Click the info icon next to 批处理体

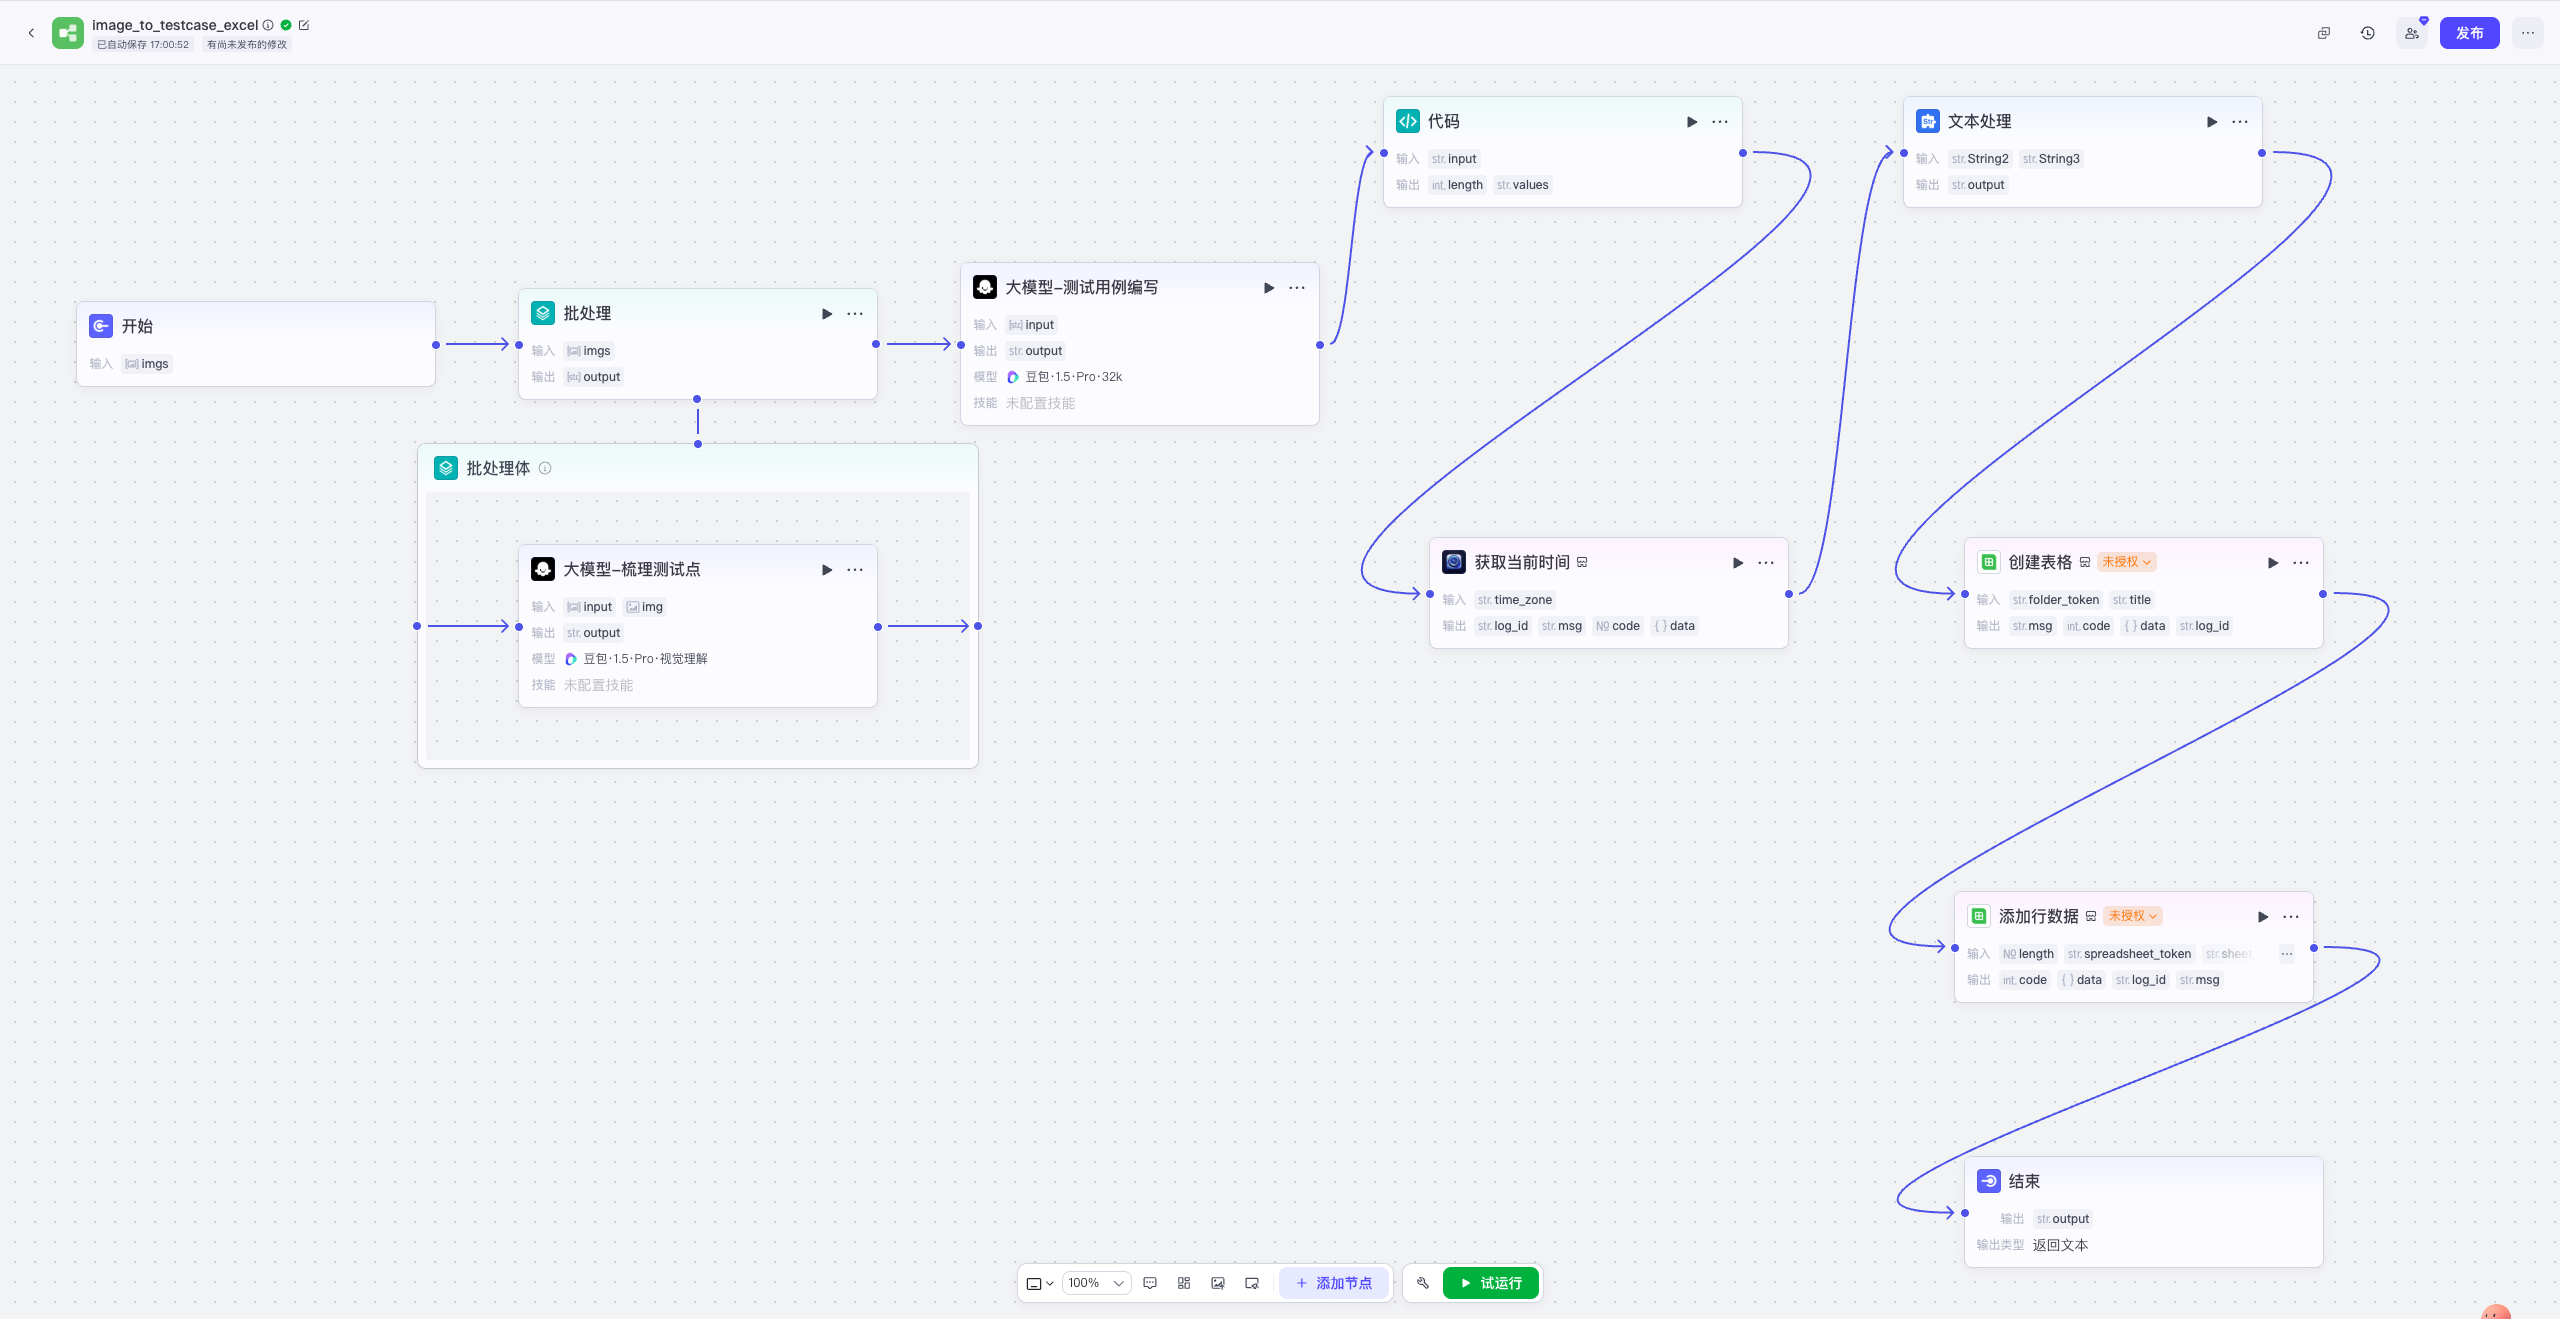(x=545, y=468)
